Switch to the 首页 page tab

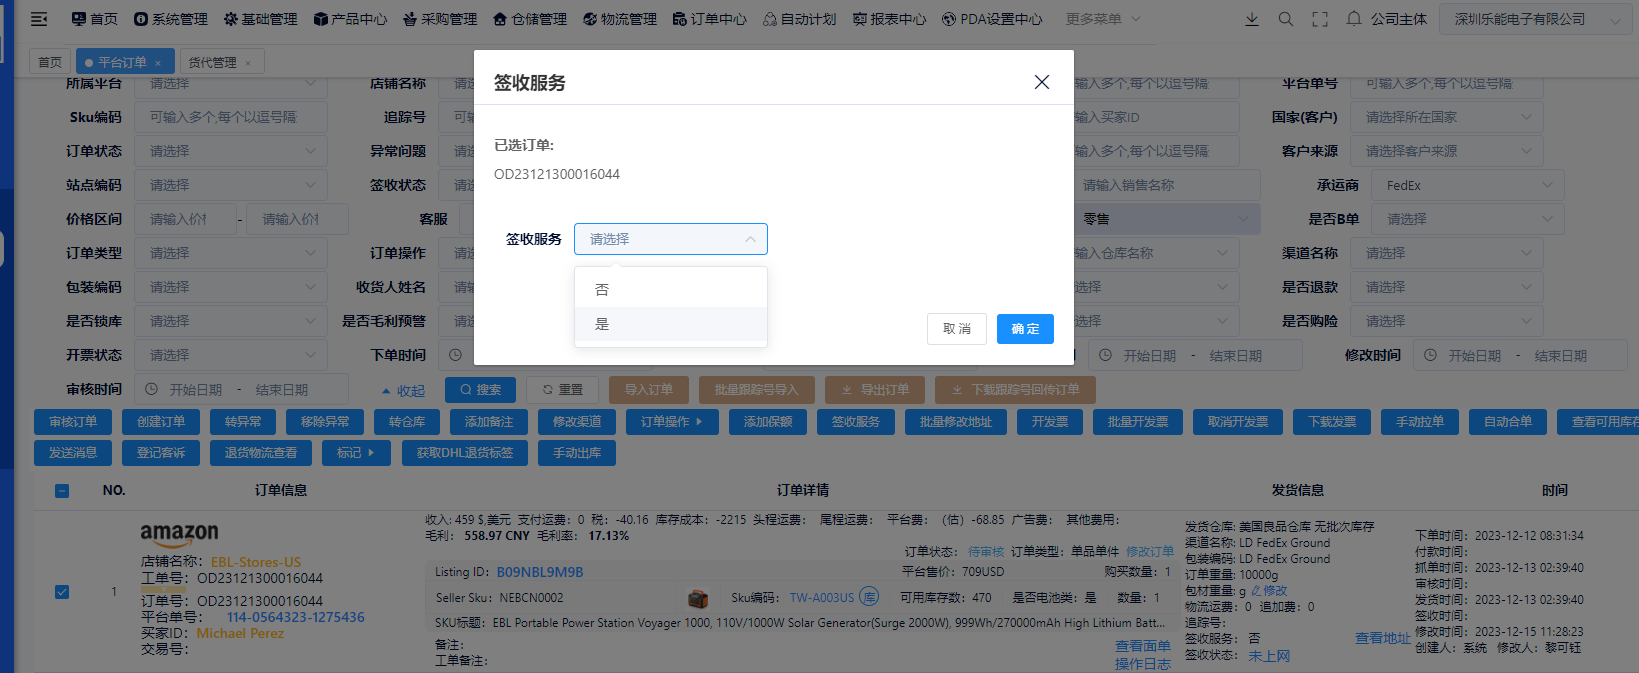(x=50, y=62)
